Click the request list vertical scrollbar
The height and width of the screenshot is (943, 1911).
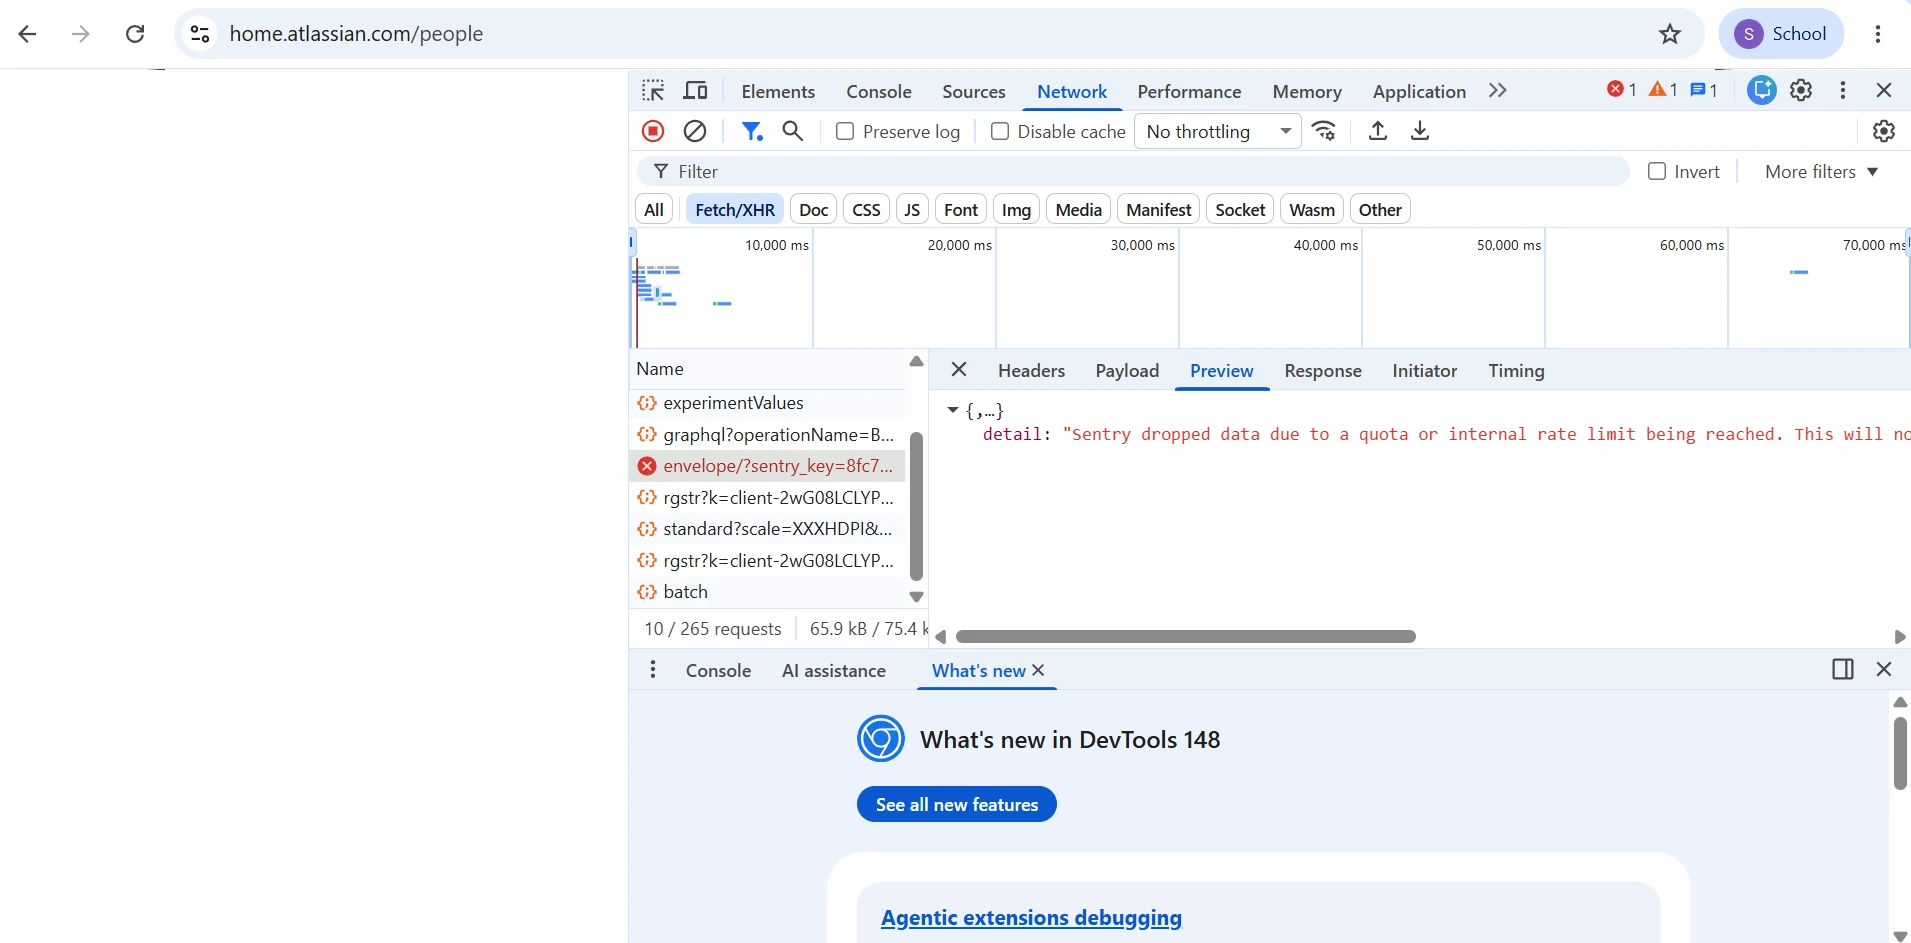(x=916, y=506)
